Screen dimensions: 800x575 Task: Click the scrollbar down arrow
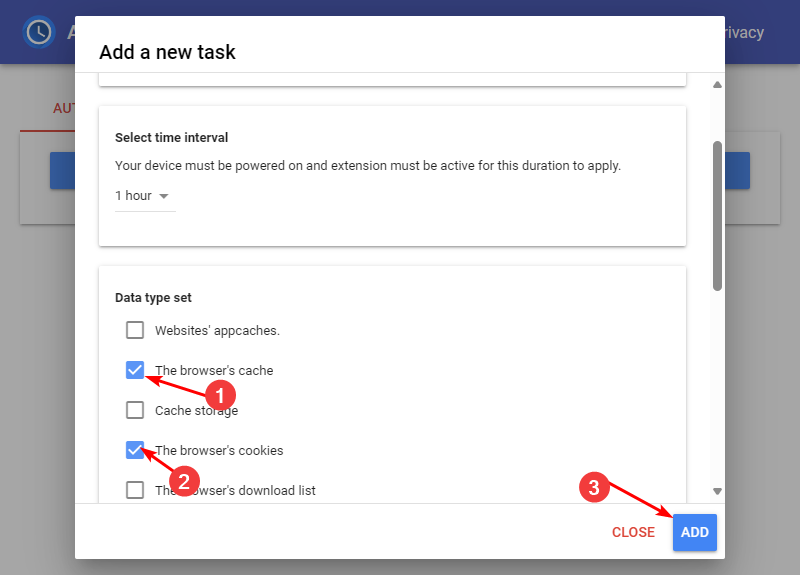pyautogui.click(x=717, y=491)
